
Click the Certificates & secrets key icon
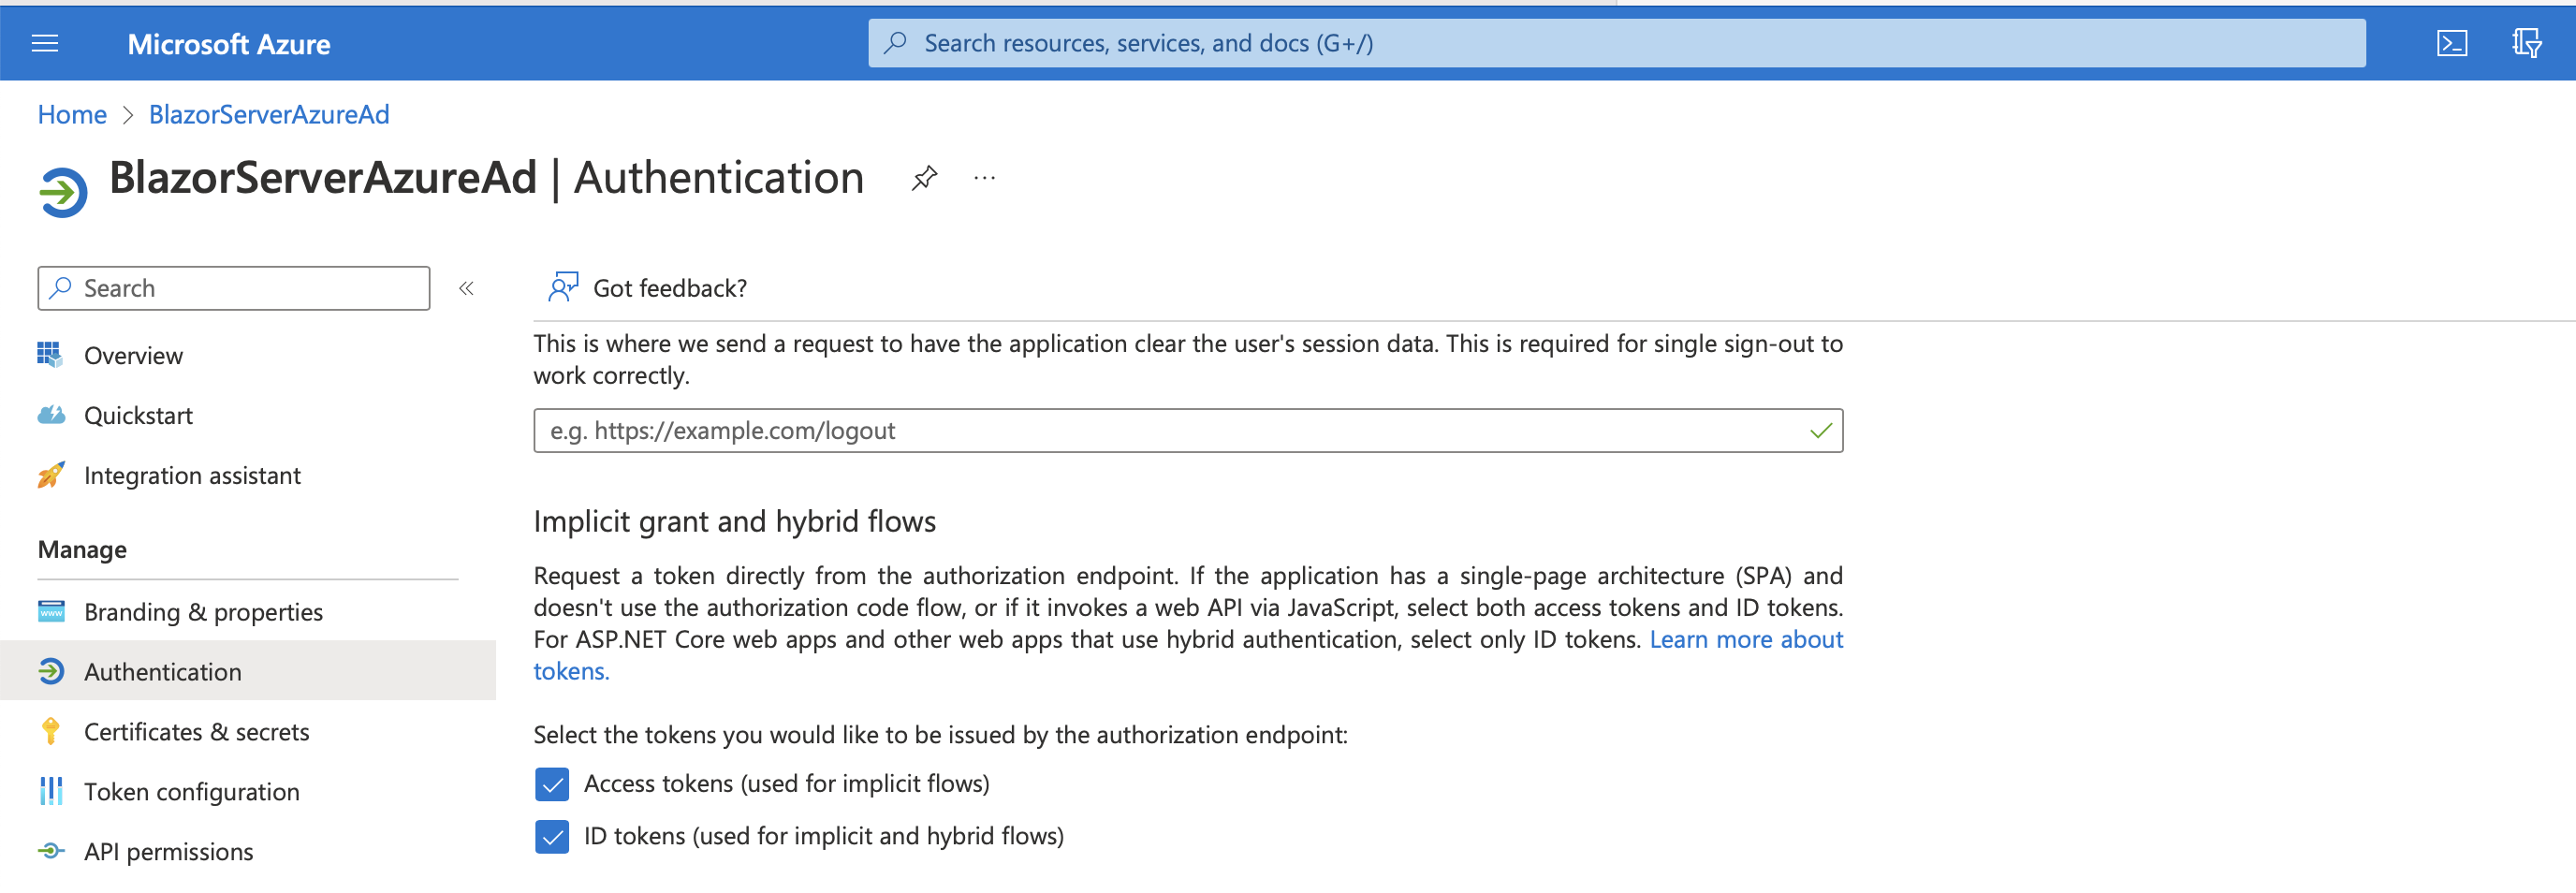point(50,731)
